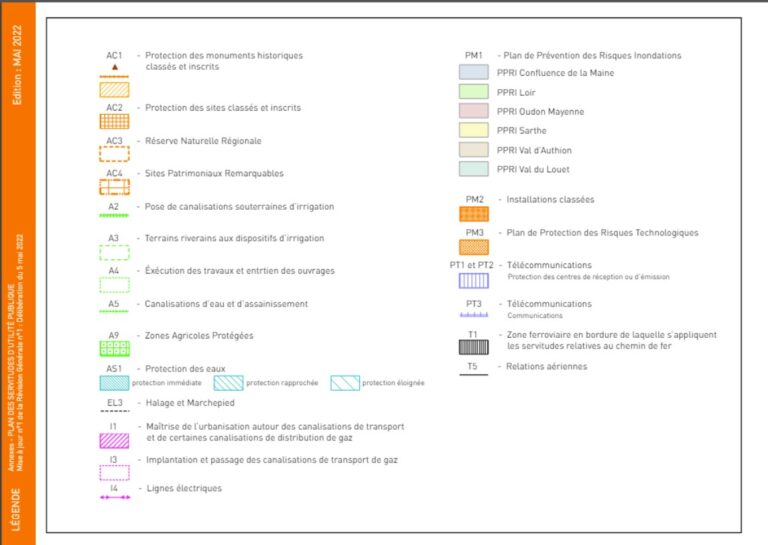This screenshot has width=768, height=545.
Task: Click the PPRI Val du Louet swatch
Action: coord(473,169)
